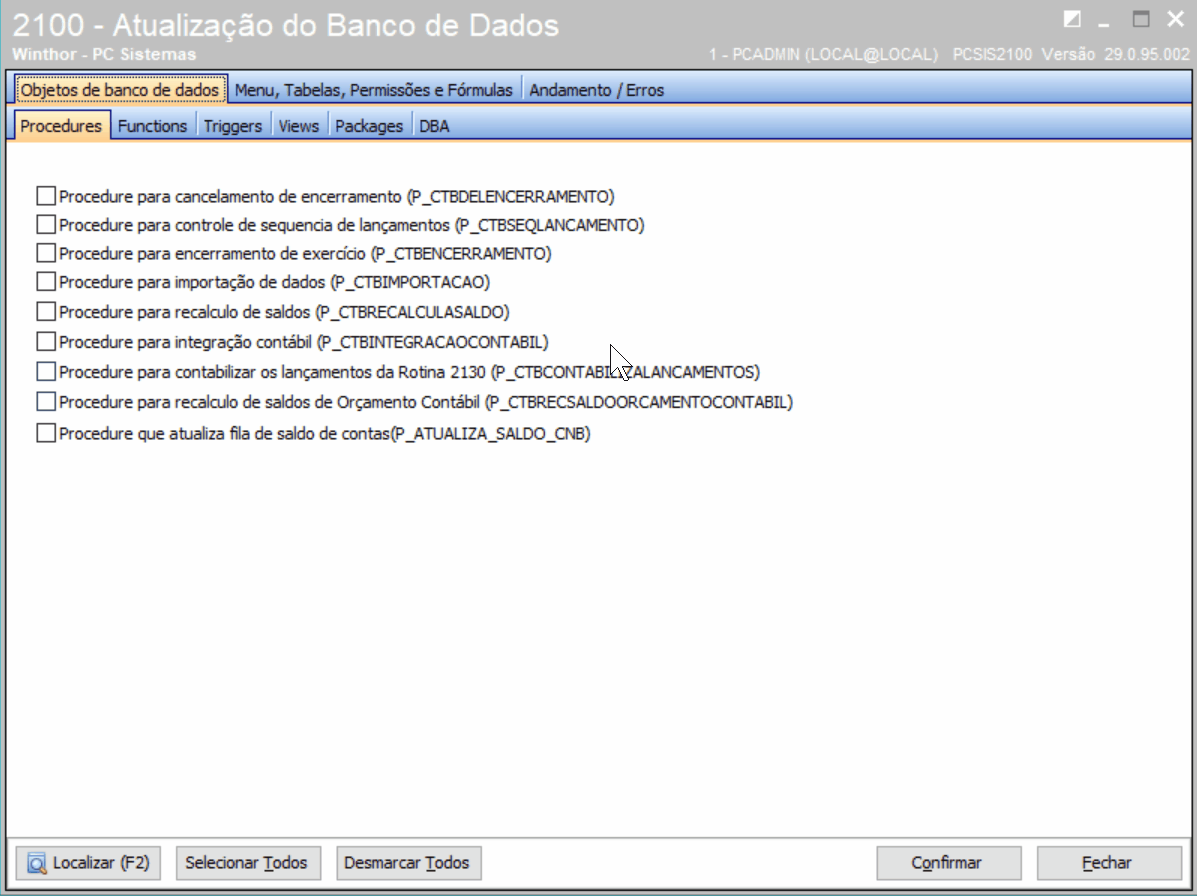Click the 'Winthor - PC Sistemas' subtitle text
This screenshot has width=1197, height=896.
[105, 54]
